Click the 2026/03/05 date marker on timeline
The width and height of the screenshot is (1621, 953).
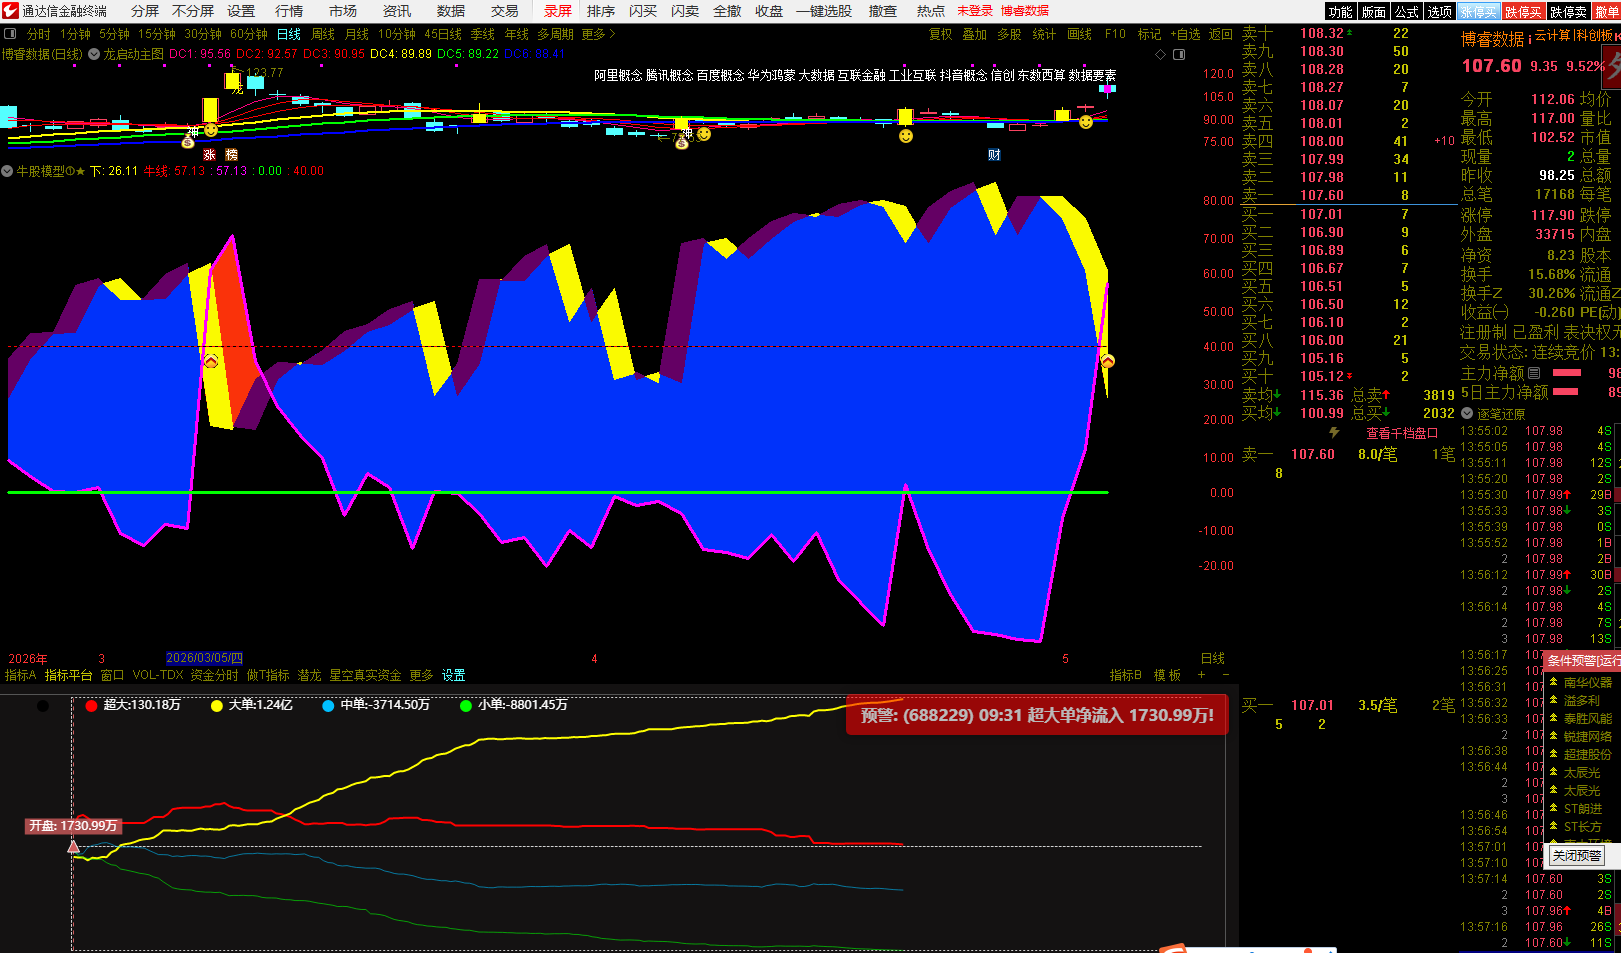tap(204, 658)
